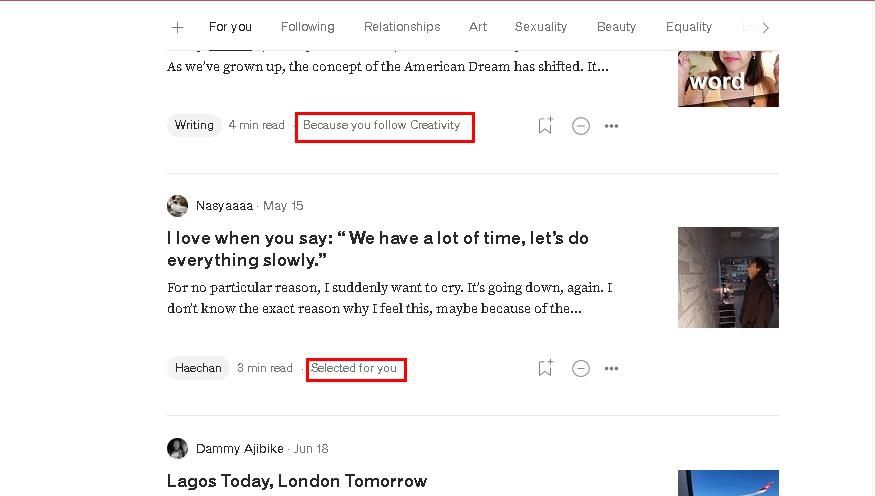Click the Haechan tag chip

198,368
